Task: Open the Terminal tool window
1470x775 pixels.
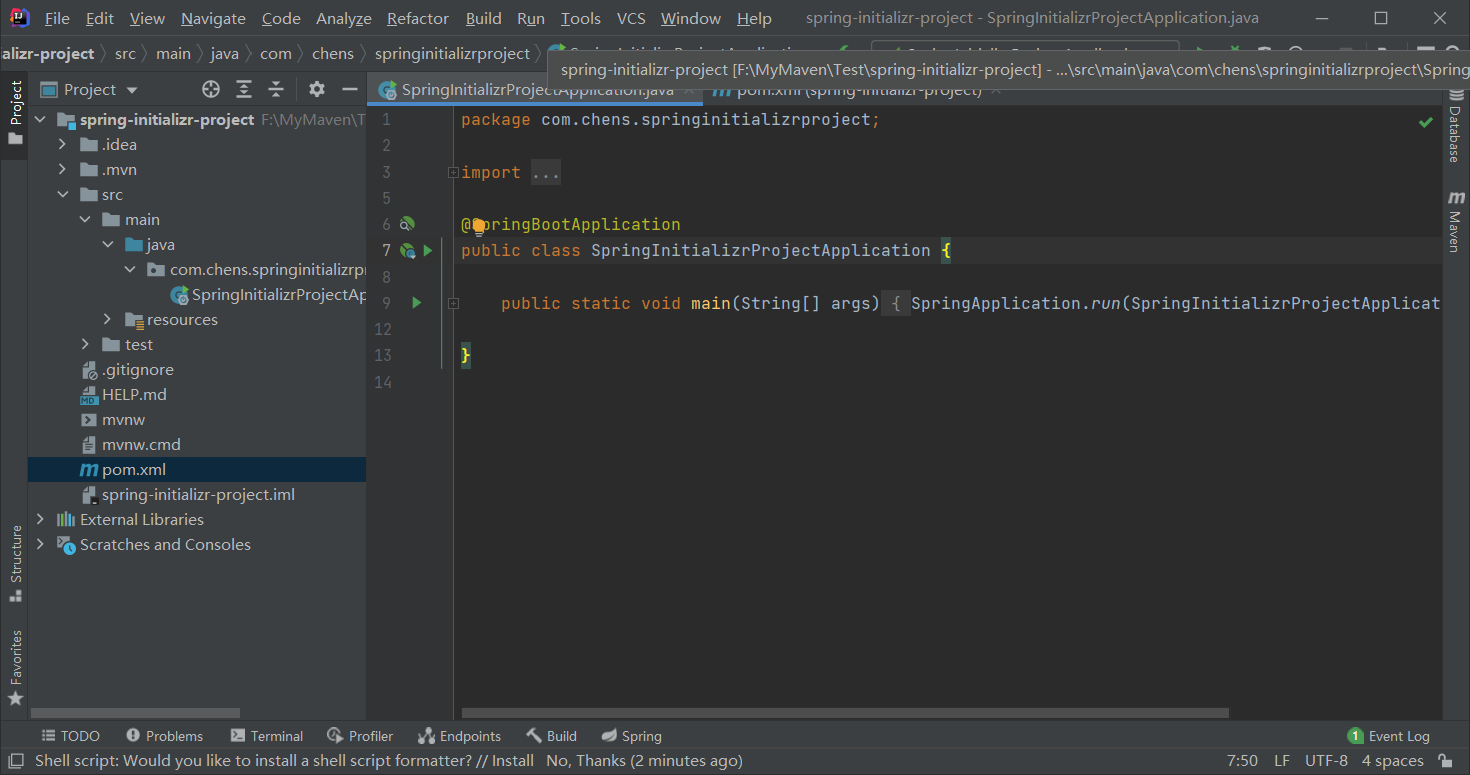Action: pos(266,736)
